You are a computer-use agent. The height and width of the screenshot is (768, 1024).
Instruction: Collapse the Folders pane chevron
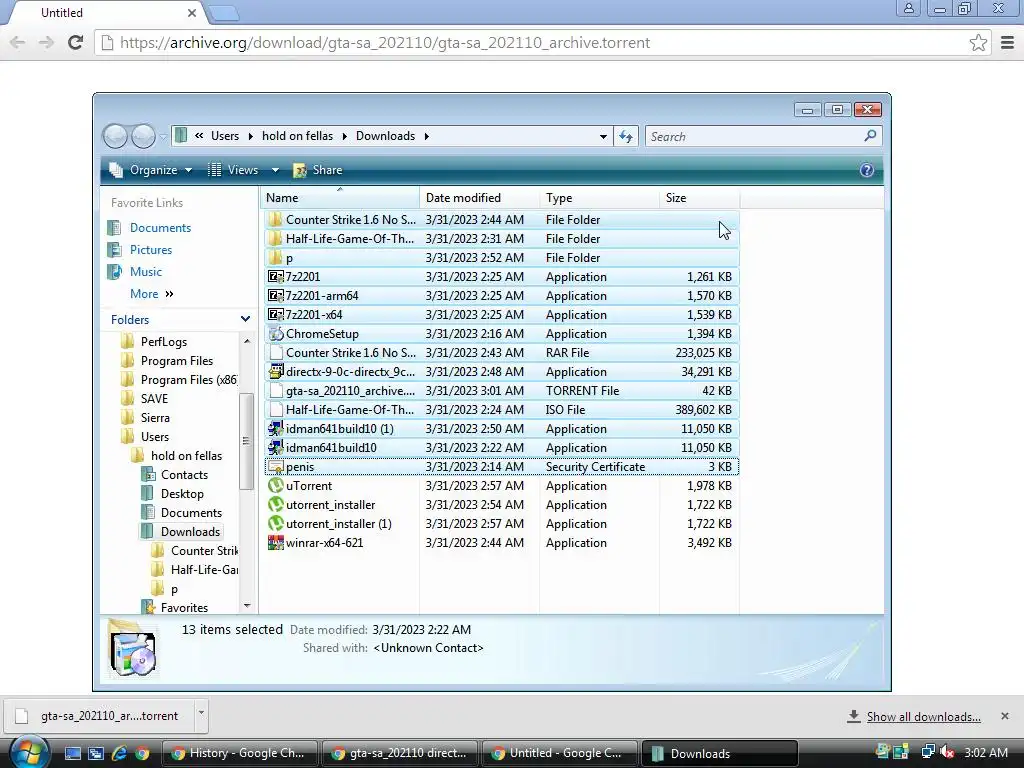[x=245, y=319]
